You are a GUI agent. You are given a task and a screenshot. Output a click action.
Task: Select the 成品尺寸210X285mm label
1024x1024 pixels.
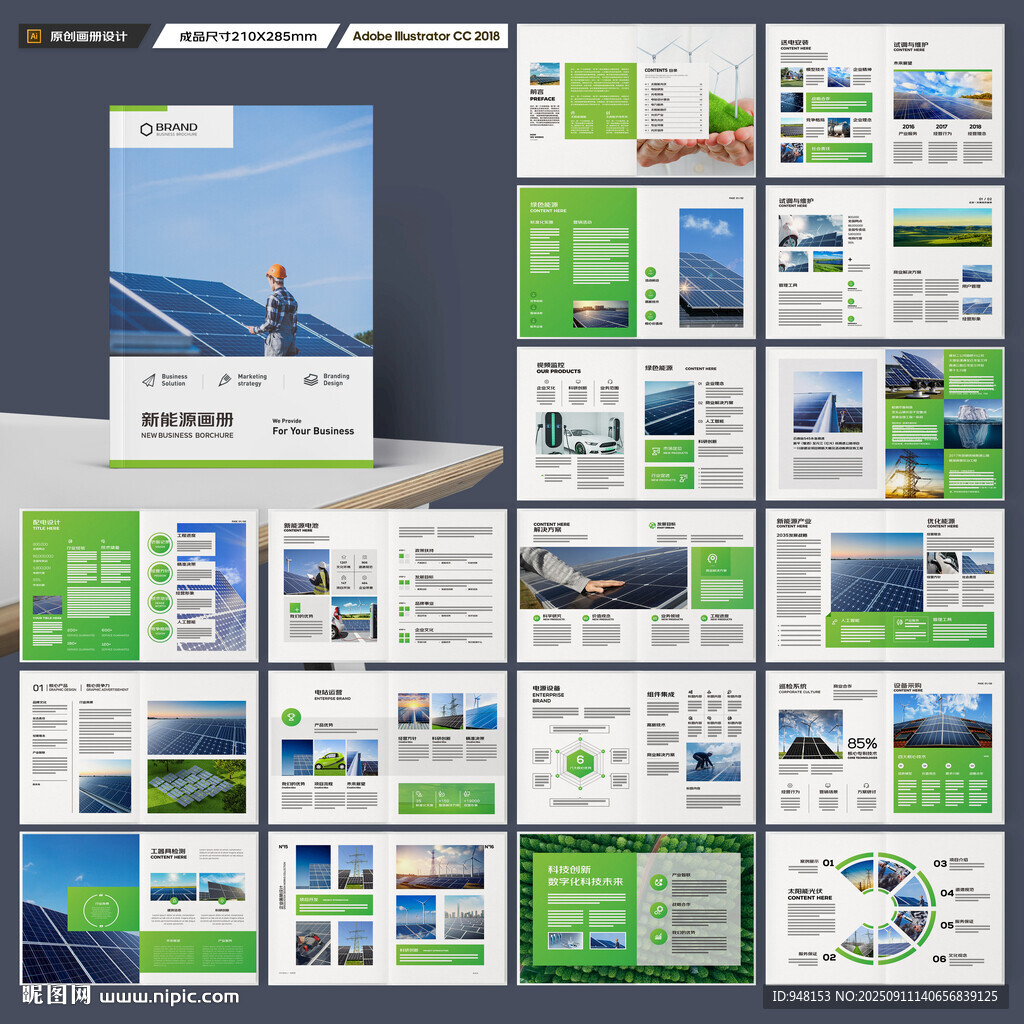click(x=248, y=37)
